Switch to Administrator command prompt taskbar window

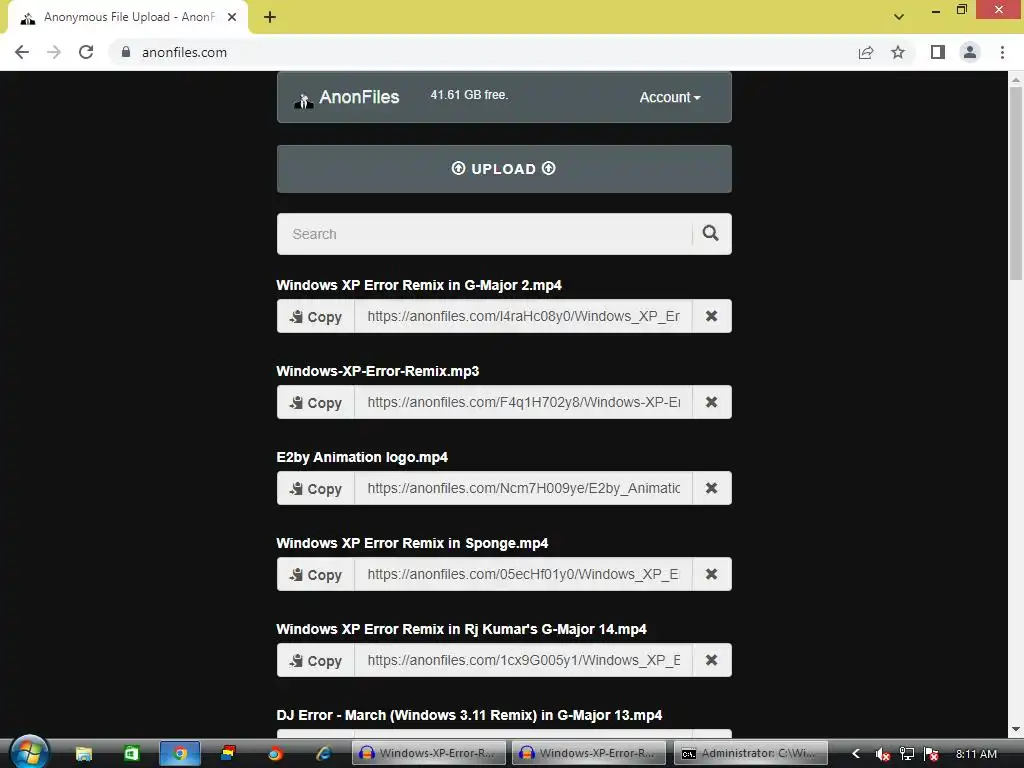[750, 754]
